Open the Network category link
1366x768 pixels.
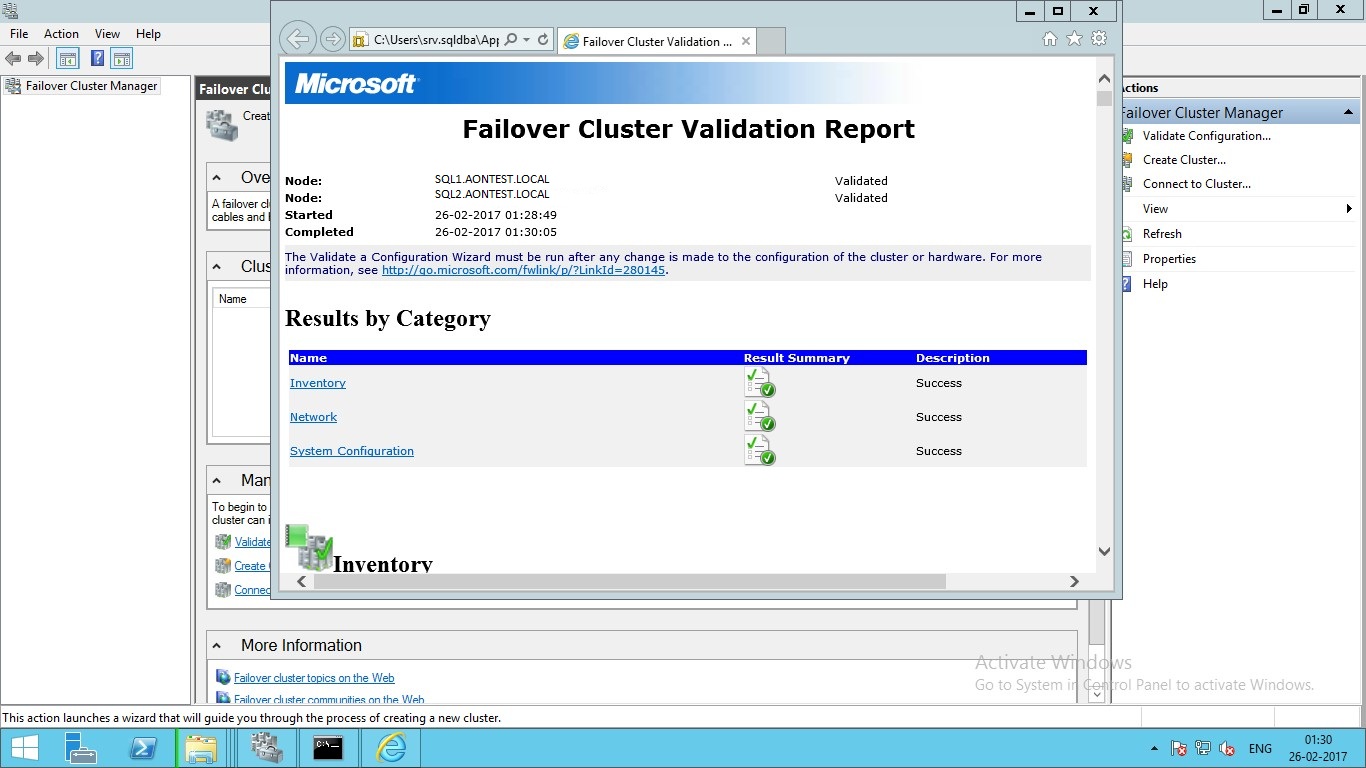point(313,417)
